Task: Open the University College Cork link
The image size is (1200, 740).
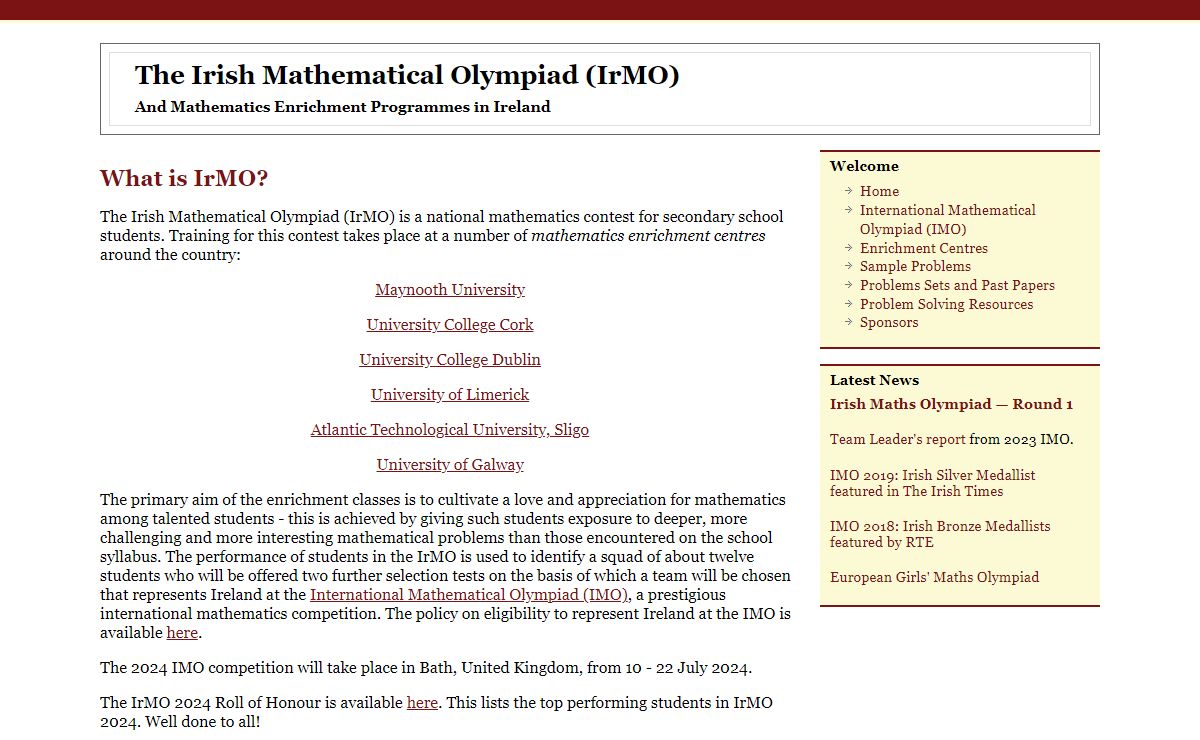Action: [450, 325]
